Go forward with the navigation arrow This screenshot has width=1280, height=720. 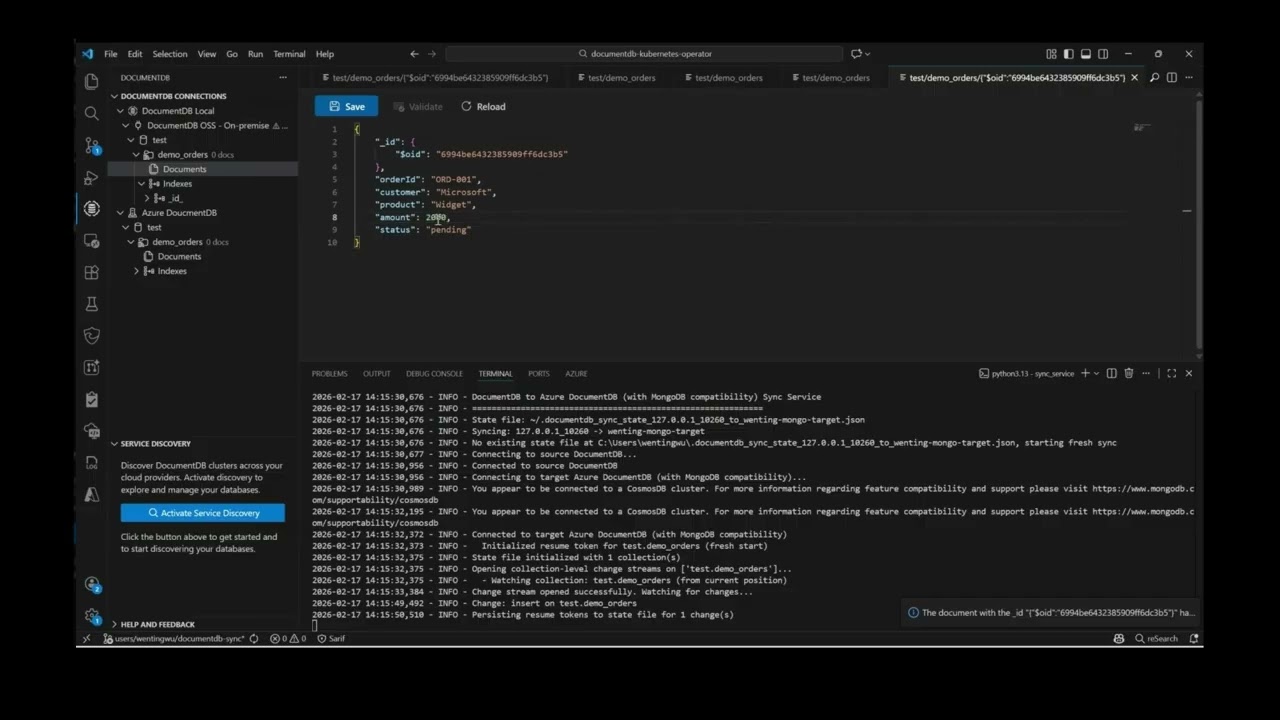pyautogui.click(x=432, y=54)
